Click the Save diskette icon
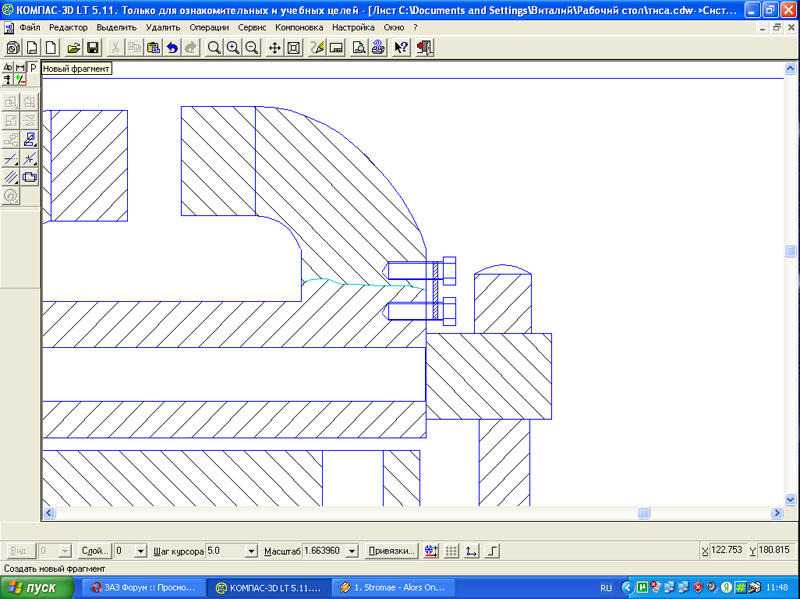Screen dimensions: 800x599 tap(92, 48)
